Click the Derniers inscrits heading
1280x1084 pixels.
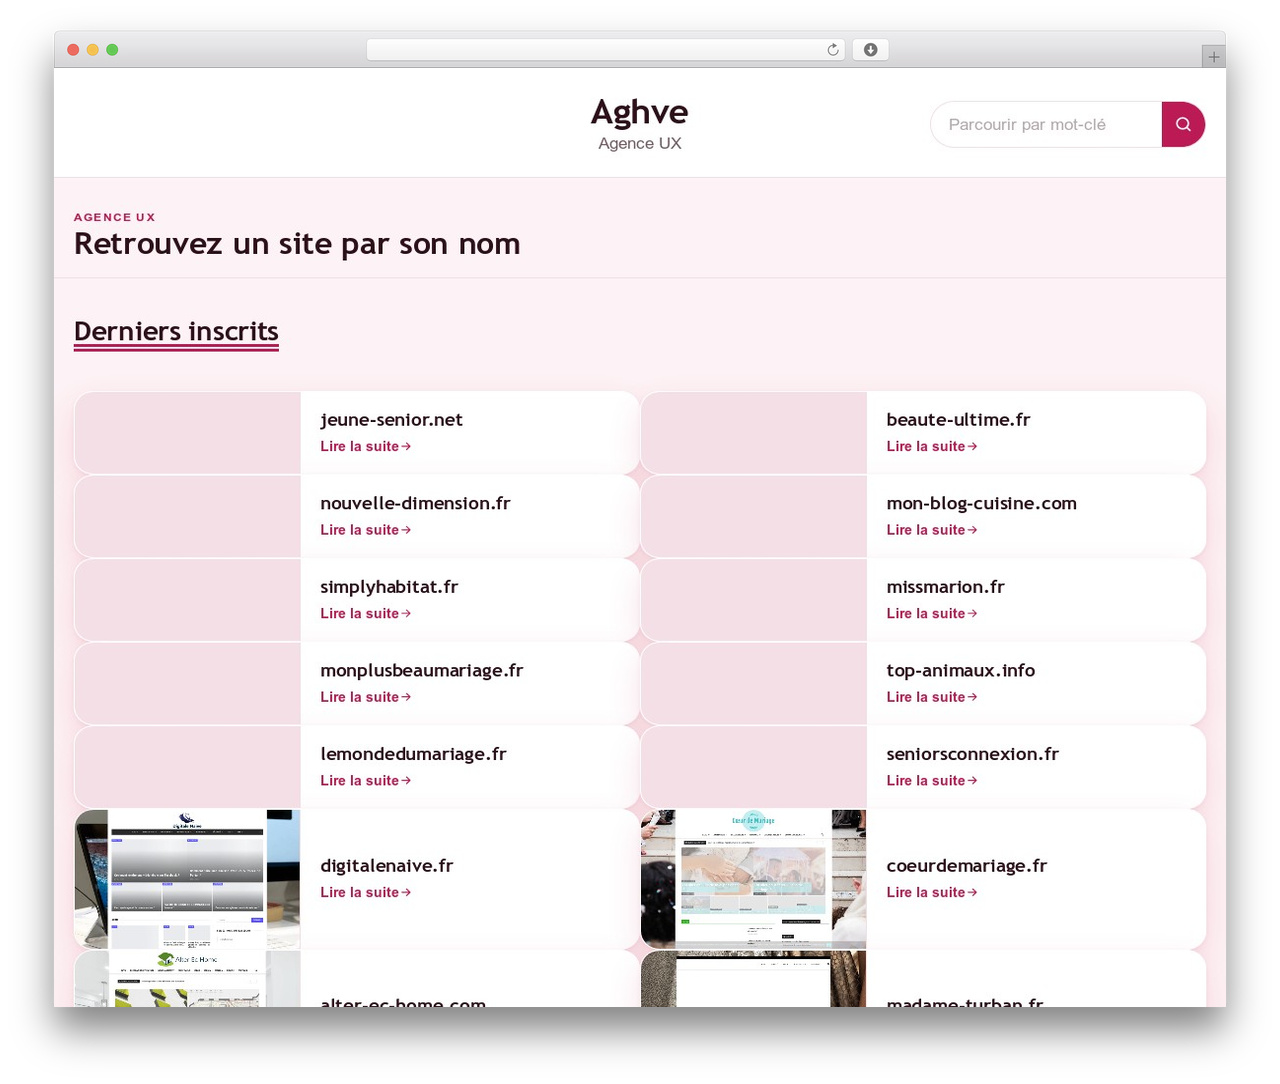pos(176,331)
